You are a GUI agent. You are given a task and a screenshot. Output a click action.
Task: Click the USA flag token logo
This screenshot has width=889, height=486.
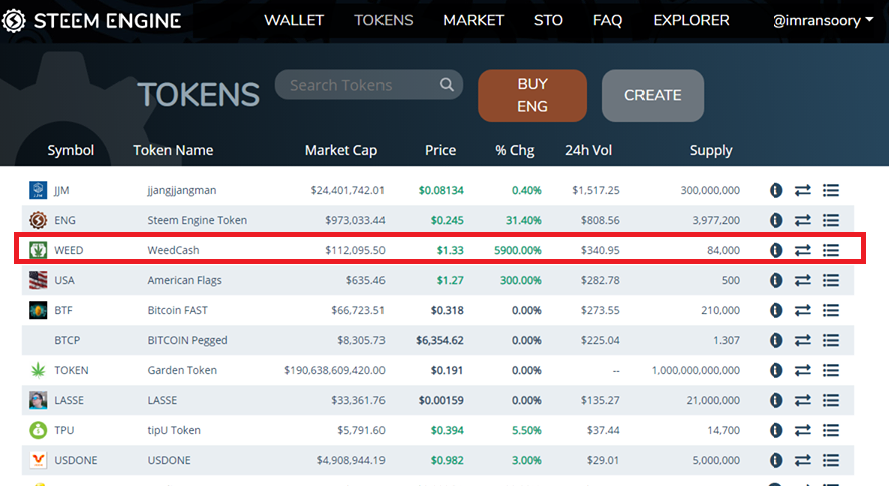click(38, 280)
